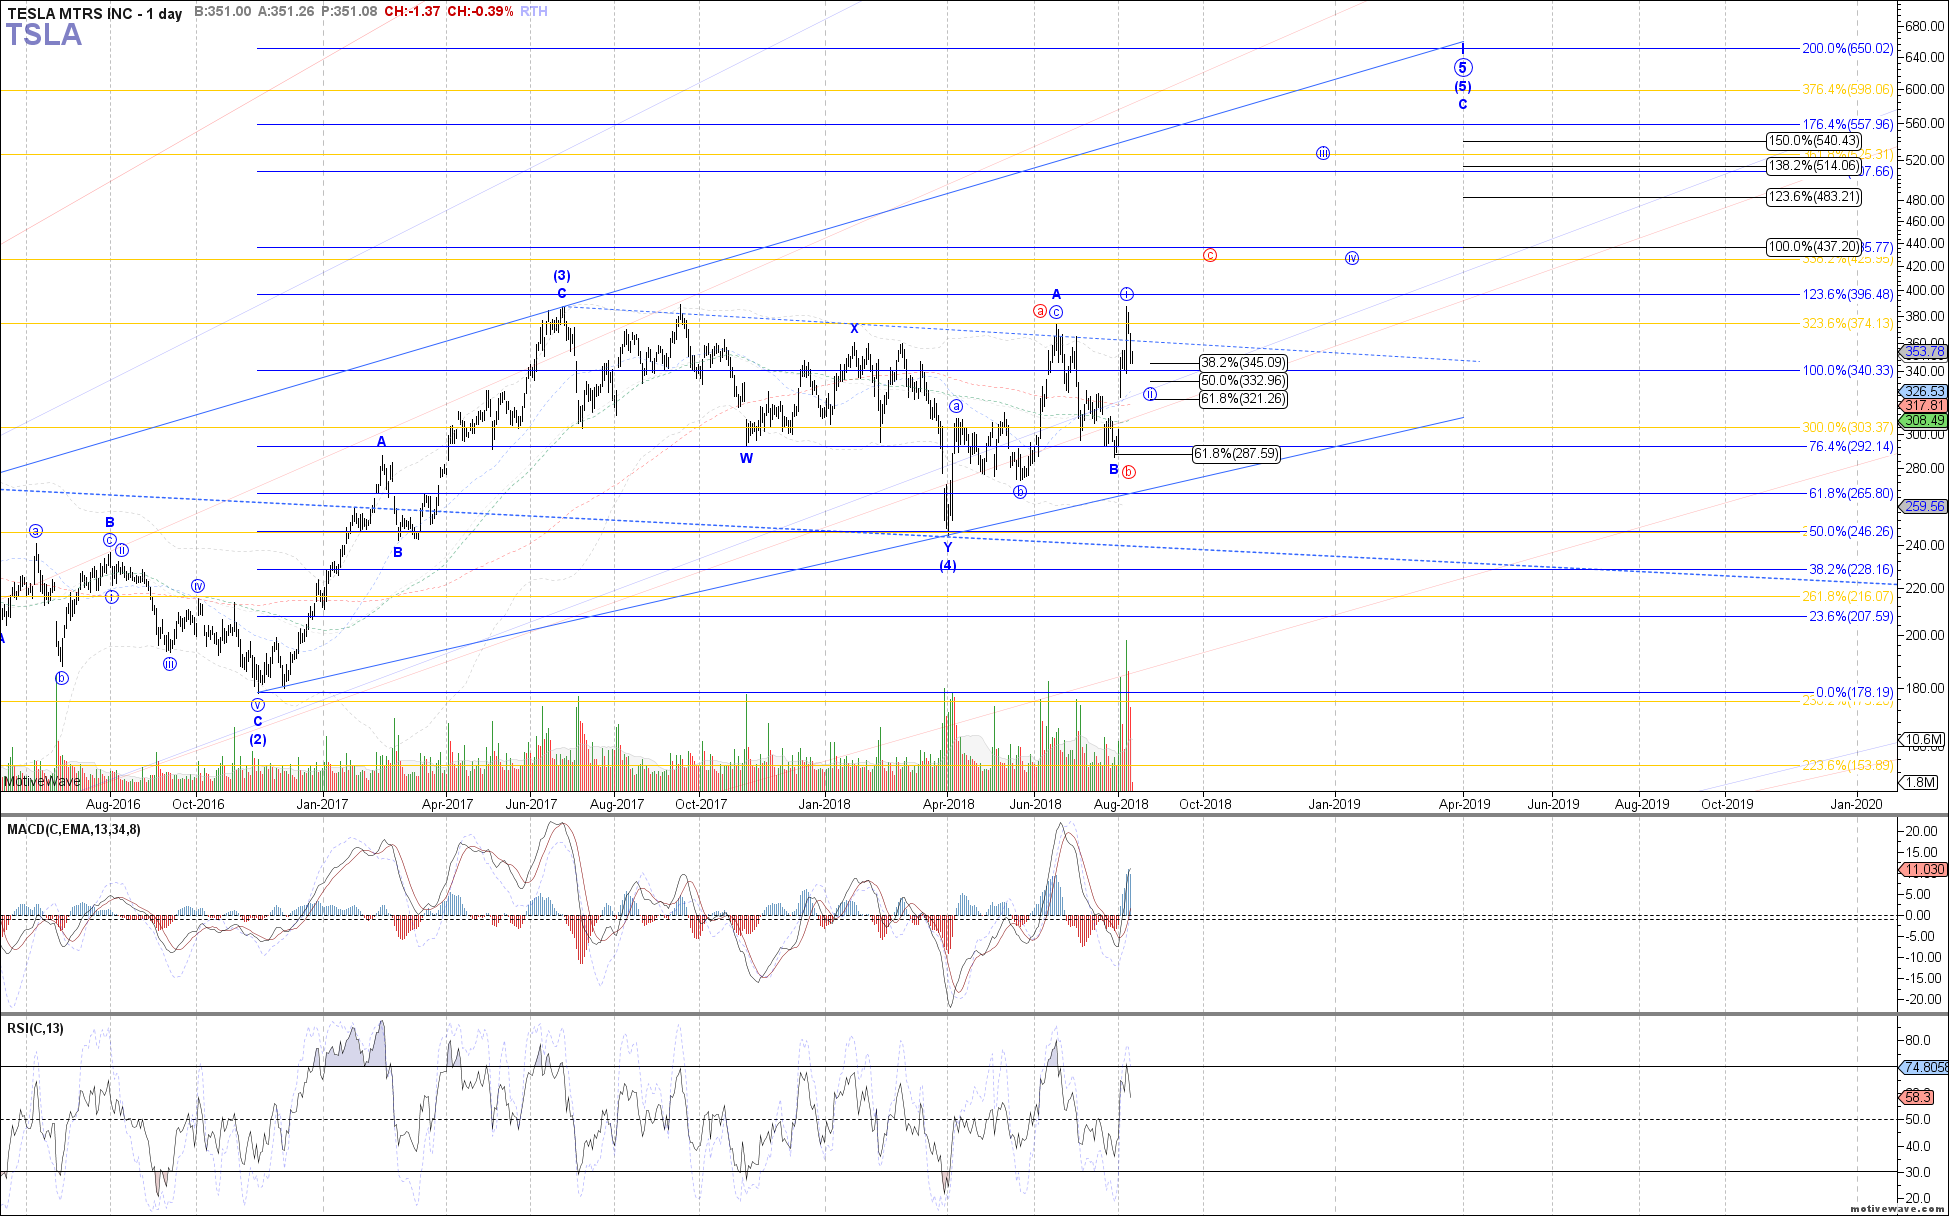The image size is (1949, 1216).
Task: Select the (3) wave label at 2017 peak
Action: 562,275
